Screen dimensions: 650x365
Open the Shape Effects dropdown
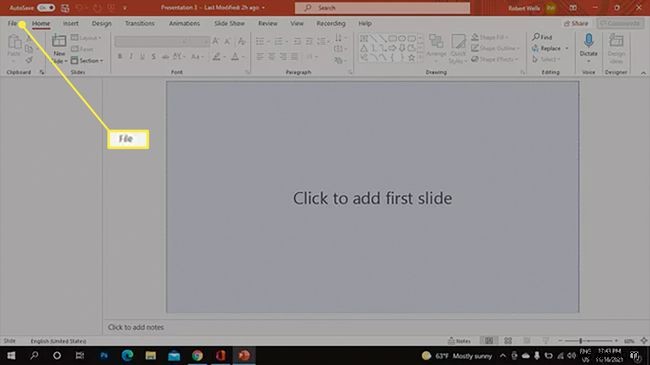coord(495,59)
